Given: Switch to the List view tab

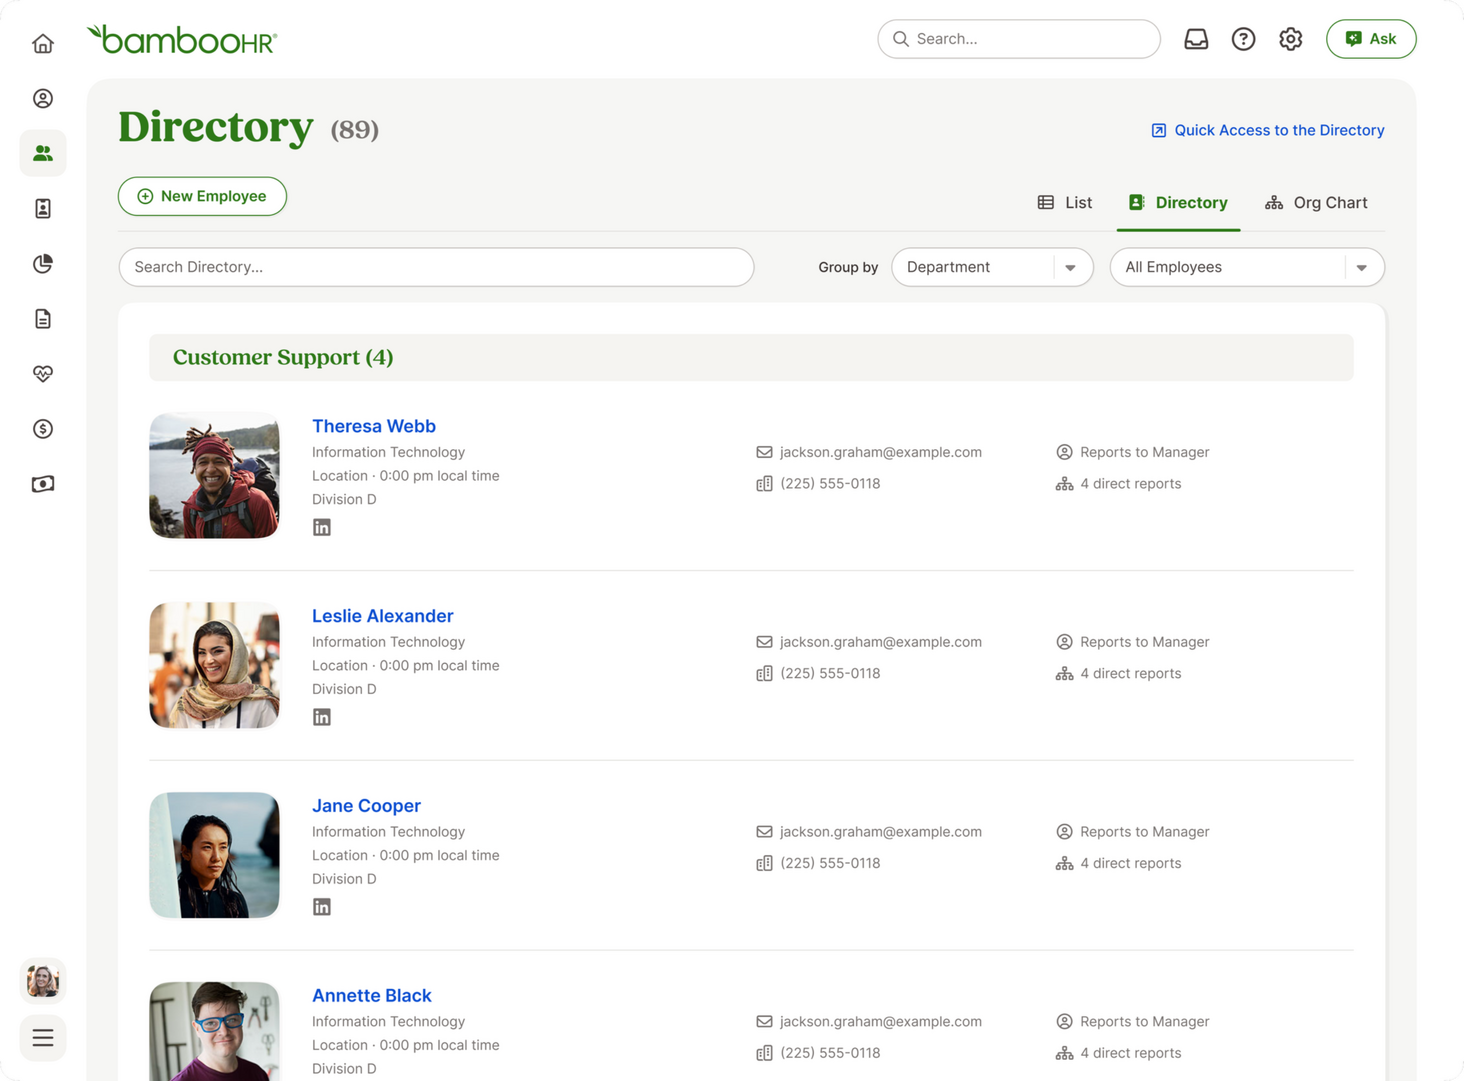Looking at the screenshot, I should [x=1064, y=202].
